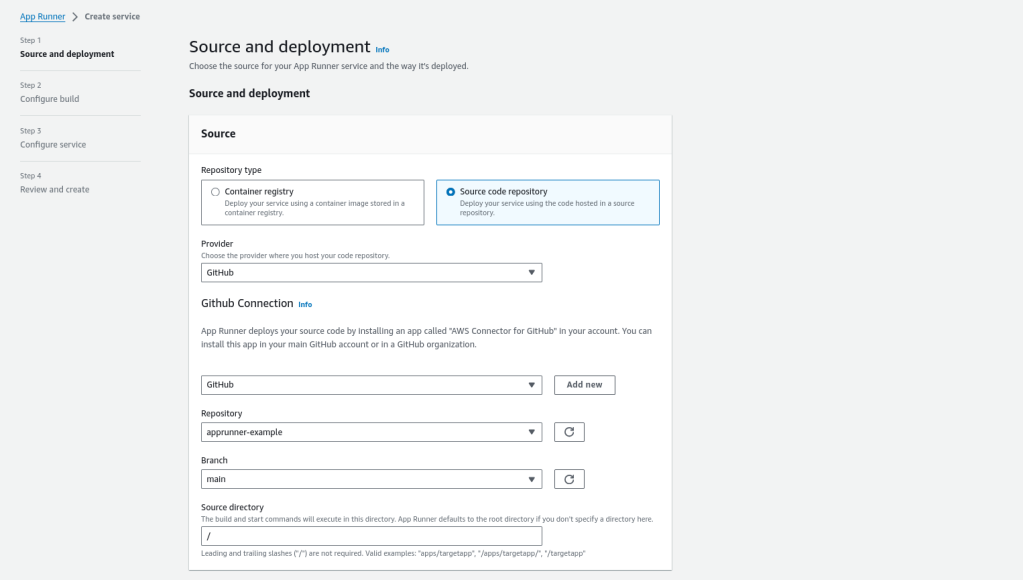
Task: Expand the Branch dropdown set to main
Action: pyautogui.click(x=371, y=480)
